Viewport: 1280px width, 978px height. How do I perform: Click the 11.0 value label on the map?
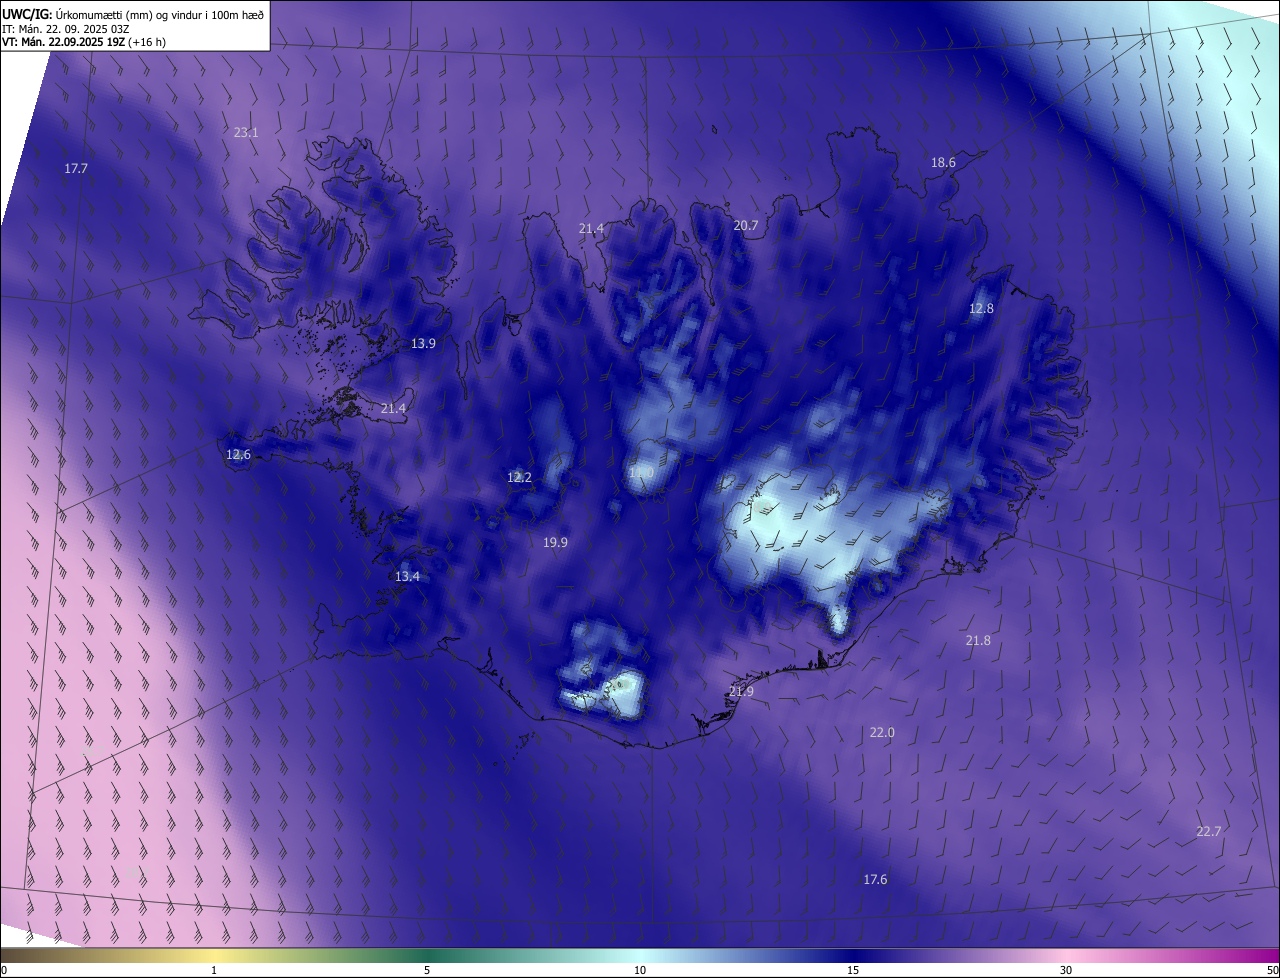[x=641, y=472]
